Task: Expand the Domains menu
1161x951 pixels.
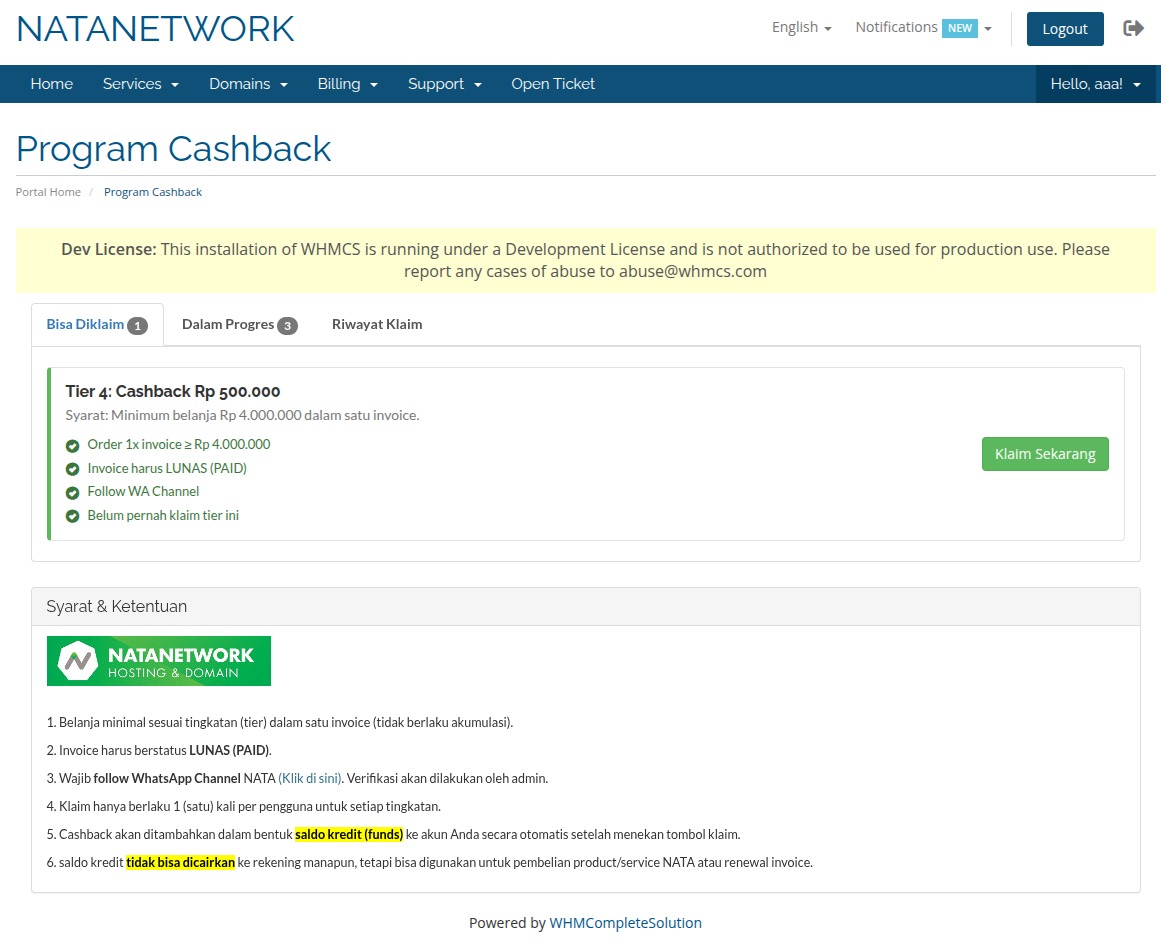Action: (248, 84)
